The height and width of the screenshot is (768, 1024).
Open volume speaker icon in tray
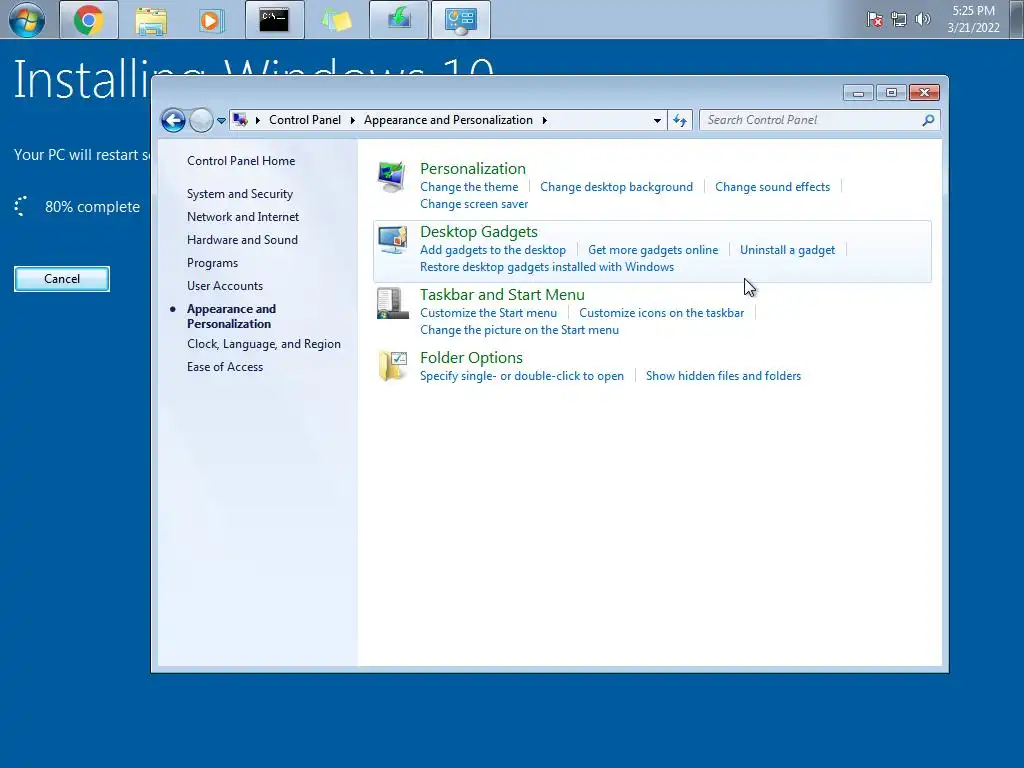click(922, 20)
